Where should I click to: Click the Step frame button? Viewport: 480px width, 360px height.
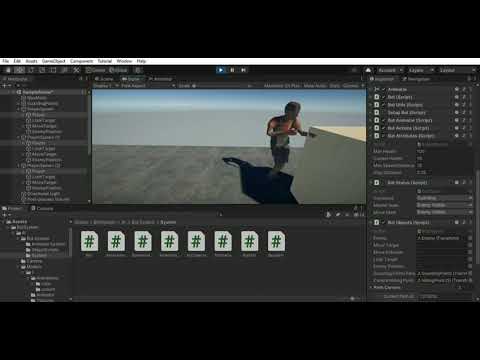[x=244, y=70]
